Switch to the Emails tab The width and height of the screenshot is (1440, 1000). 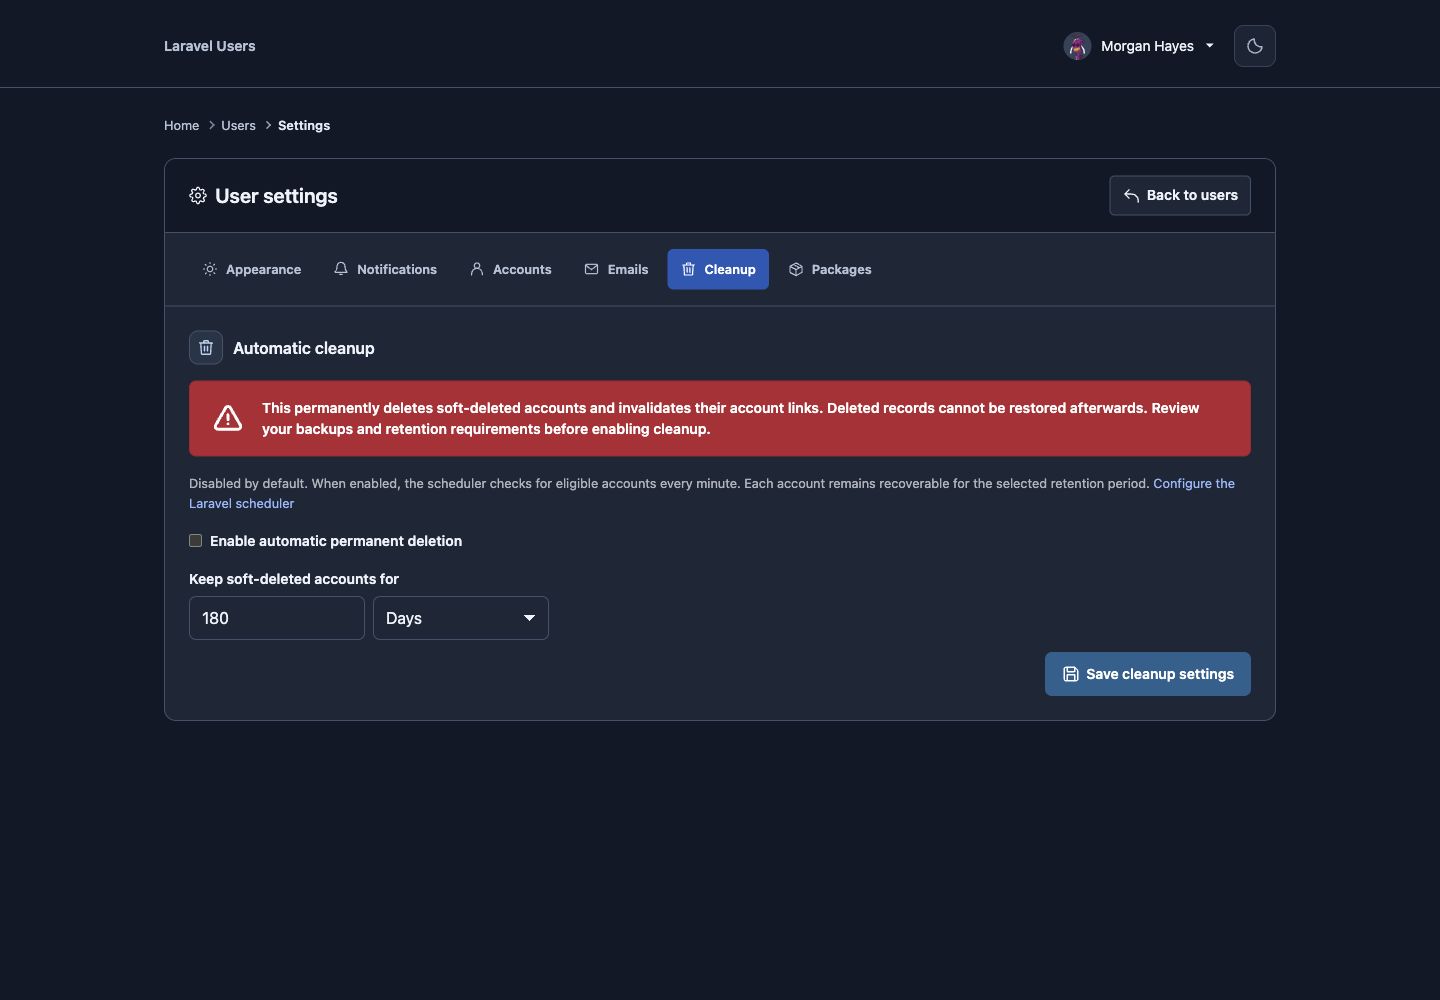pos(616,269)
